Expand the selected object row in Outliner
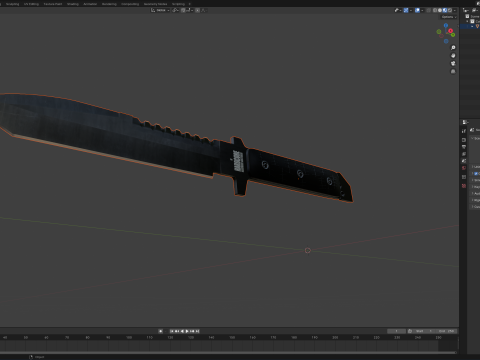The width and height of the screenshot is (480, 360). click(x=472, y=26)
